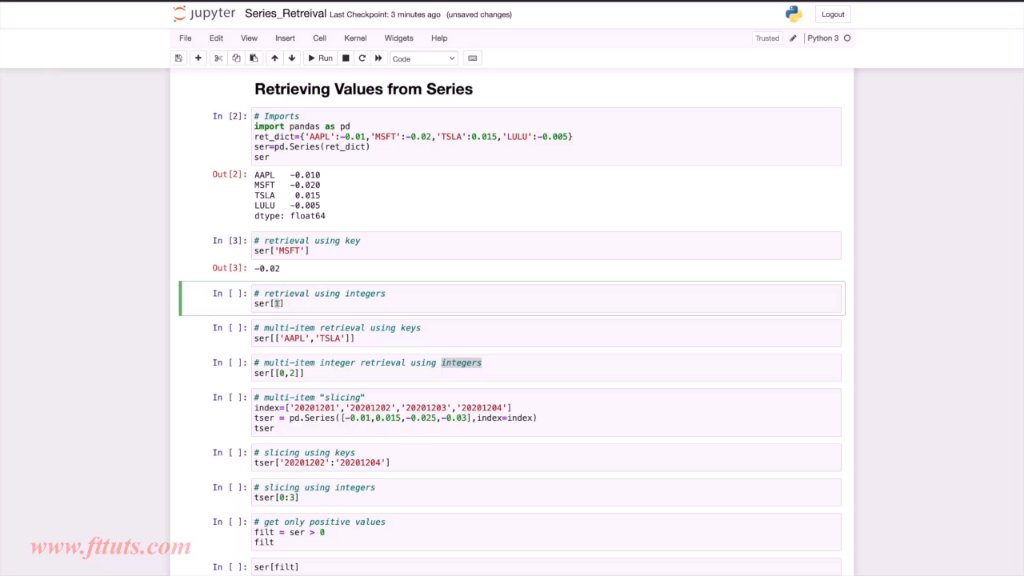
Task: Click the Jupyter logo
Action: [204, 13]
